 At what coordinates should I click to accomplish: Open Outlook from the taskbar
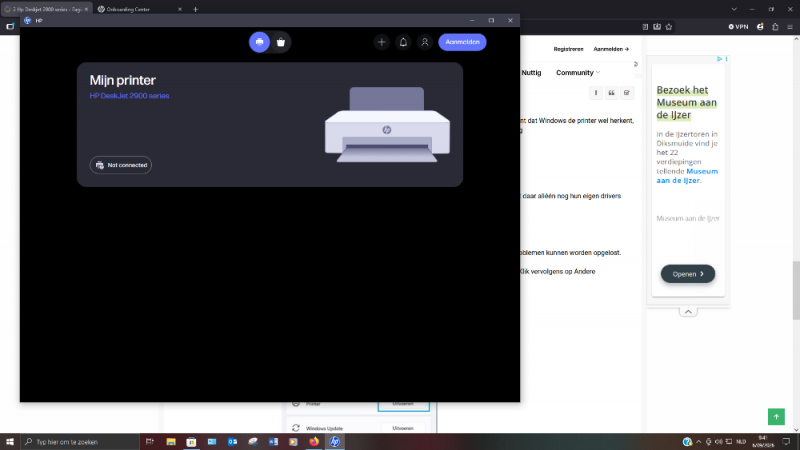[x=232, y=442]
